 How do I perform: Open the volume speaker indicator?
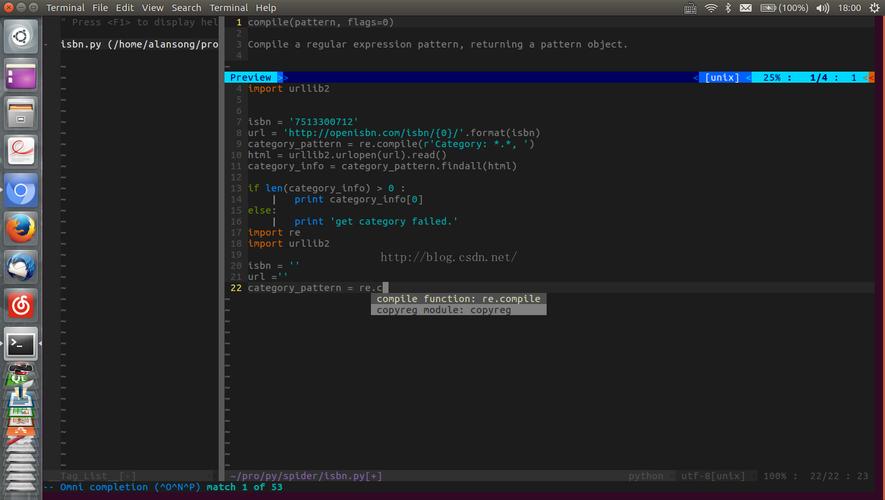pos(822,8)
